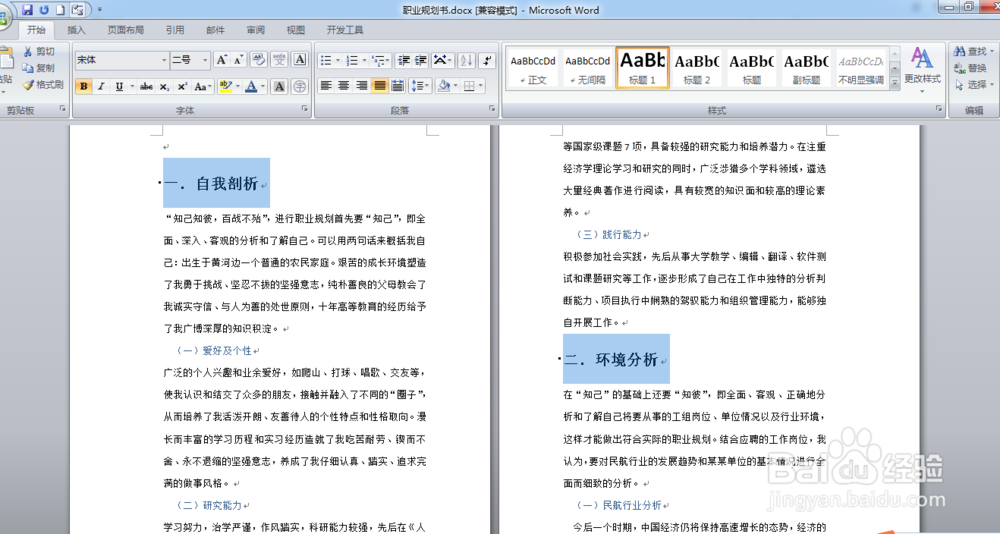Screen dimensions: 1000x534
Task: Click the heading 二．环境分析
Action: pyautogui.click(x=611, y=360)
